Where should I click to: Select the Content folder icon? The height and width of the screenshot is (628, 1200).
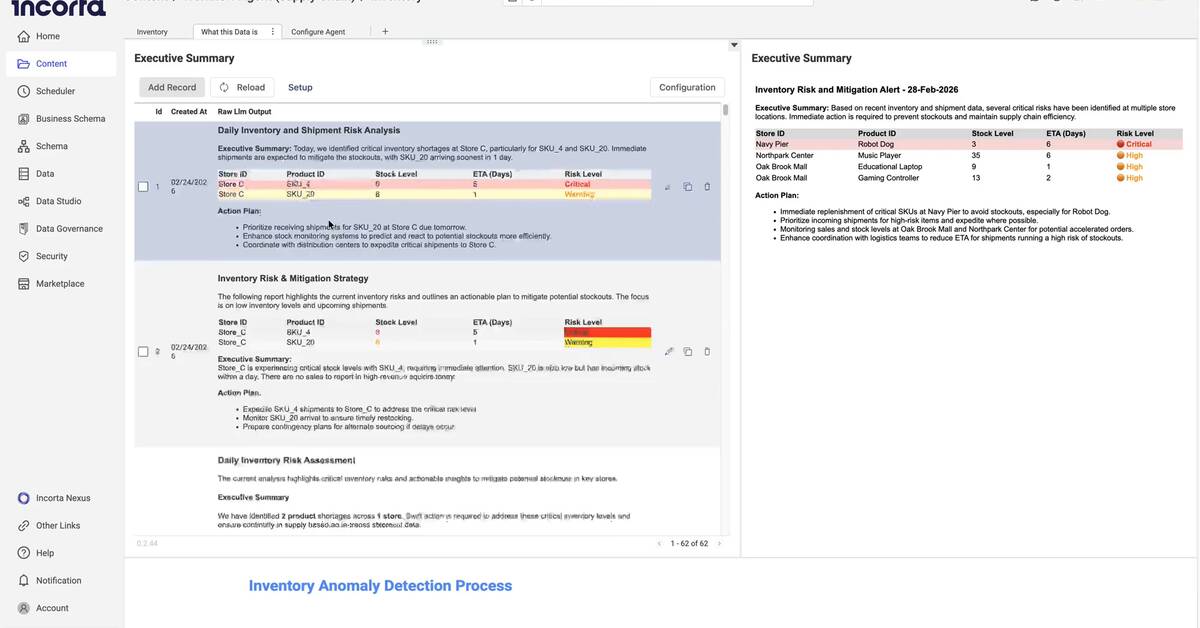pyautogui.click(x=24, y=64)
